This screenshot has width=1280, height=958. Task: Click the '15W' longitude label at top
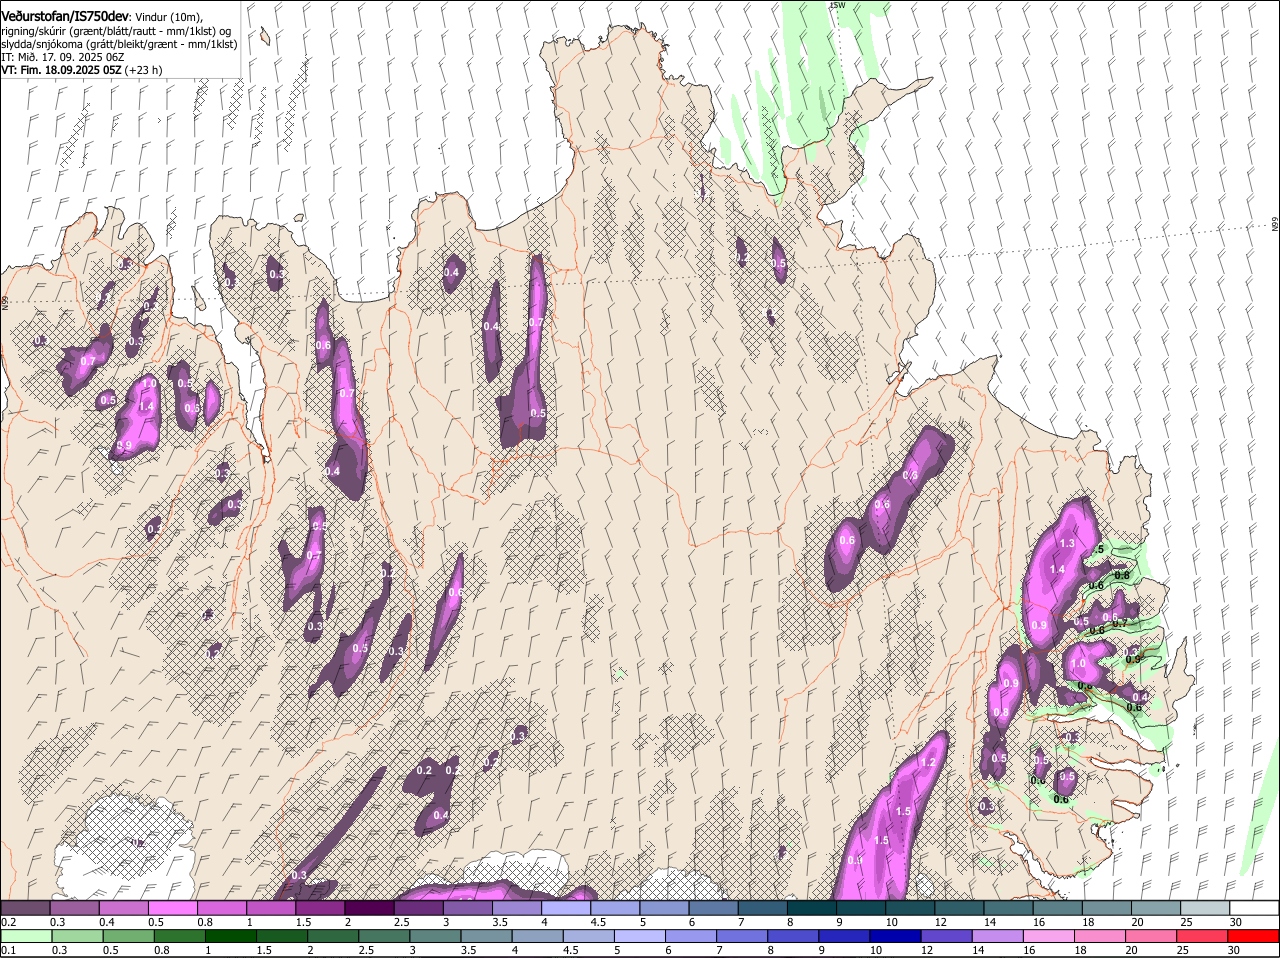[837, 5]
